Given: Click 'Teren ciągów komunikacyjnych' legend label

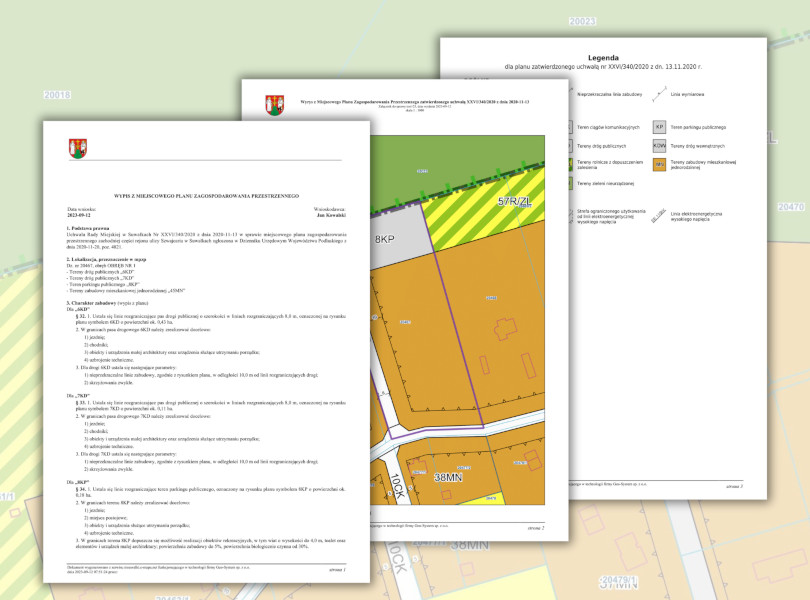Looking at the screenshot, I should tap(608, 127).
